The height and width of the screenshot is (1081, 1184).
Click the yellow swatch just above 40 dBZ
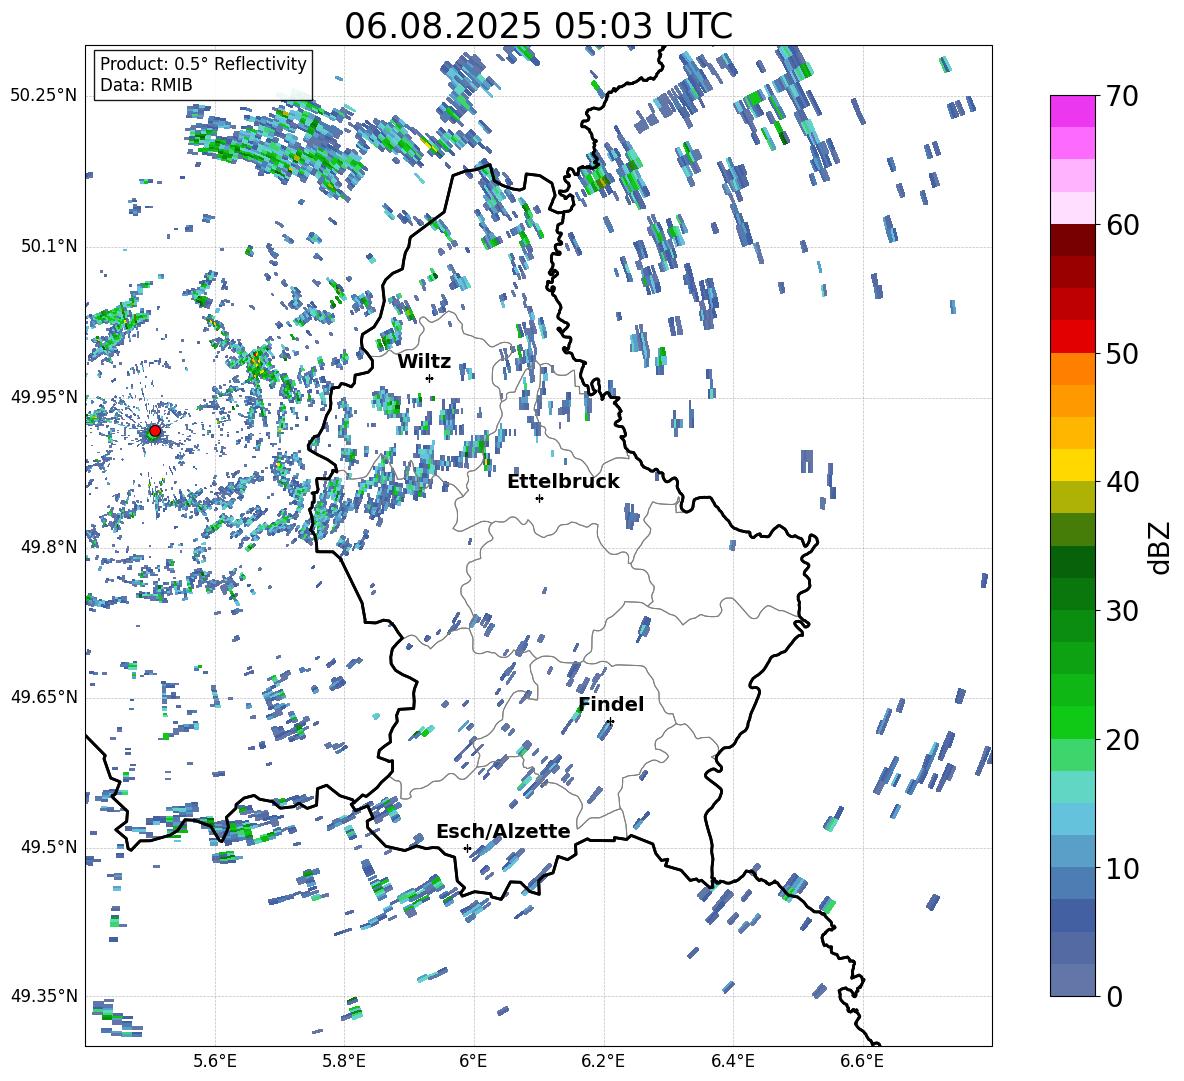click(1073, 465)
